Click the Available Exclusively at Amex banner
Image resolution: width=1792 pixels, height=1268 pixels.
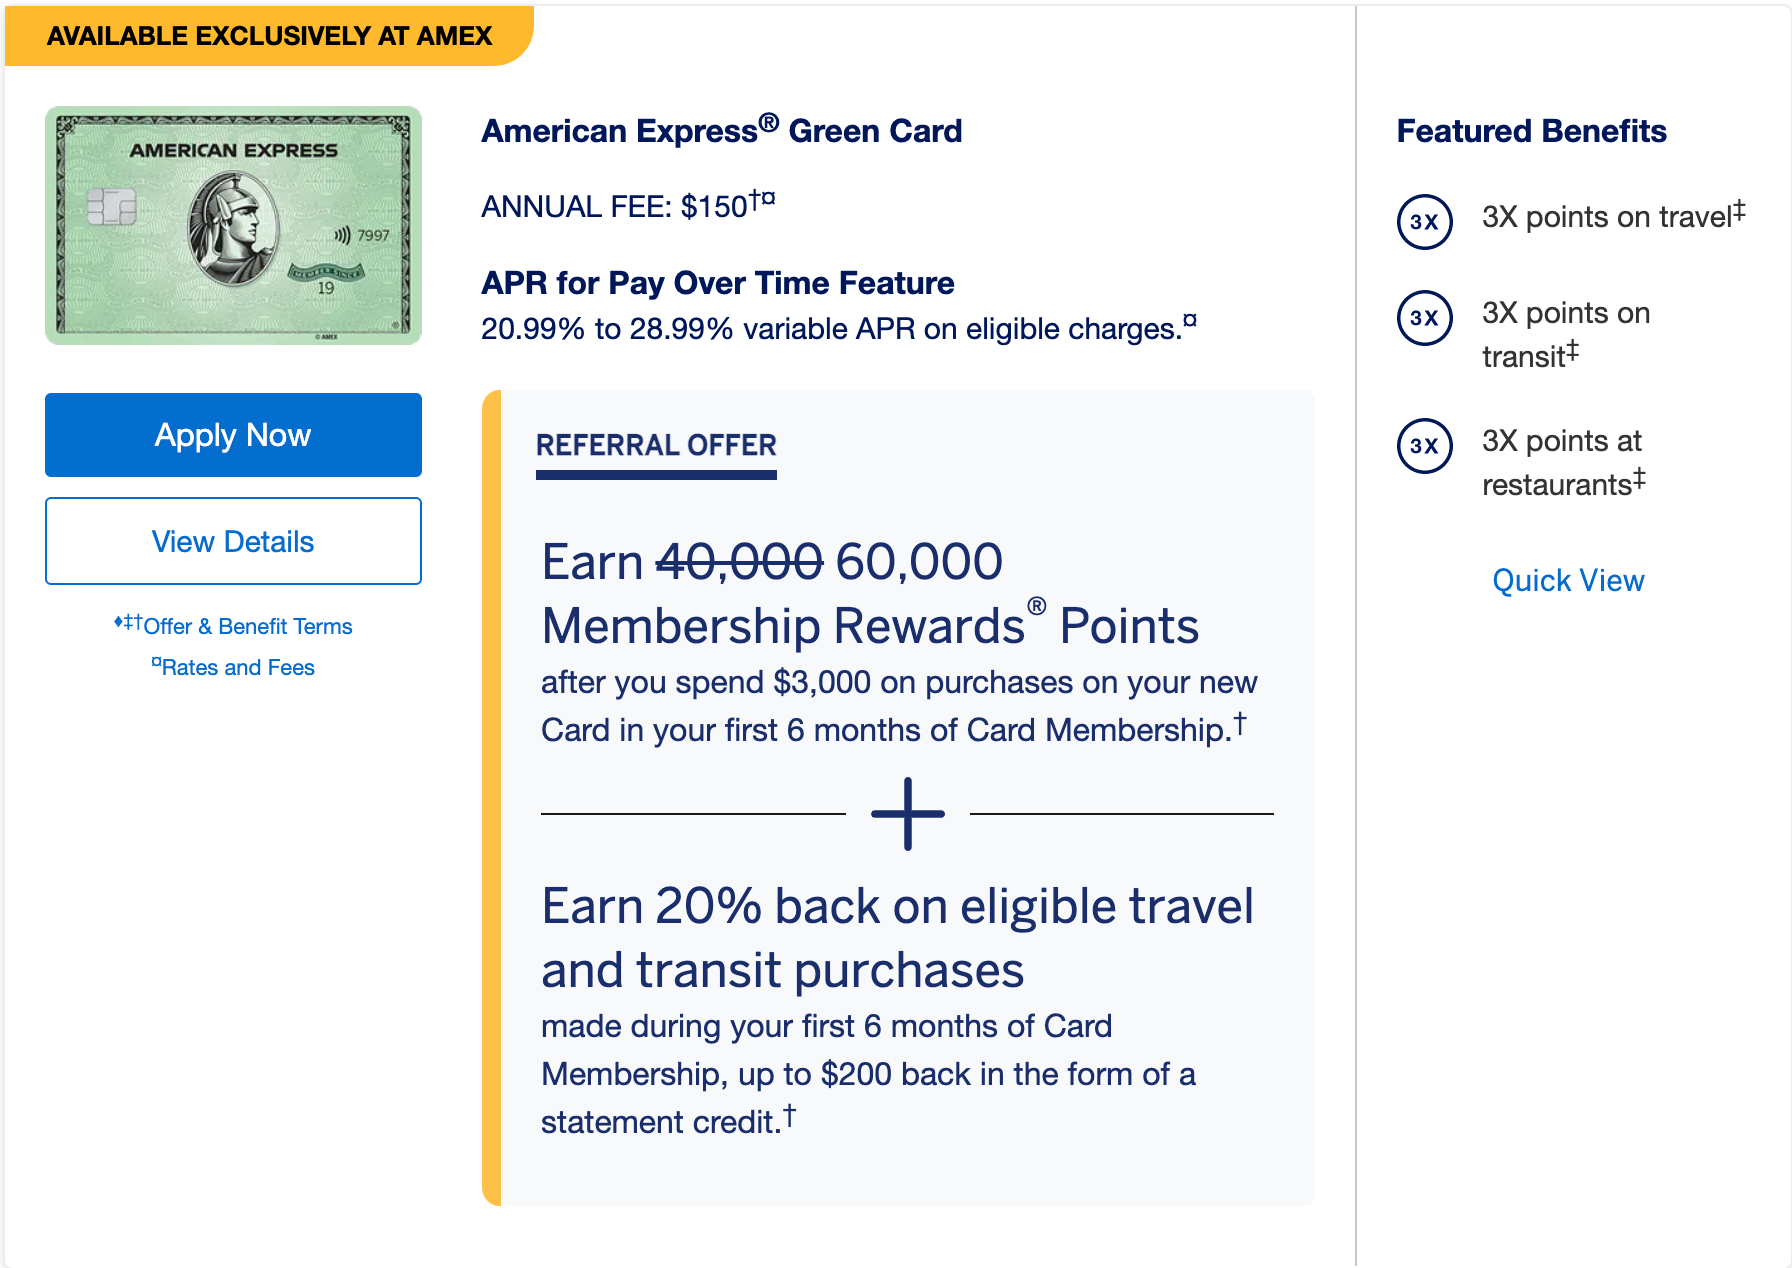click(x=270, y=36)
